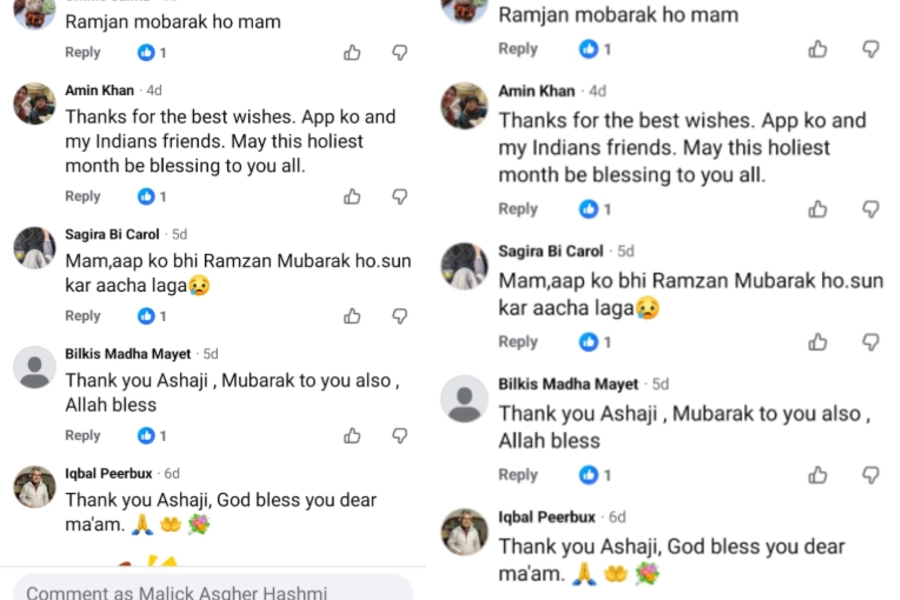Open Sagira Bi Carol's name link, left panel
Screen dimensions: 900x600
[114, 234]
